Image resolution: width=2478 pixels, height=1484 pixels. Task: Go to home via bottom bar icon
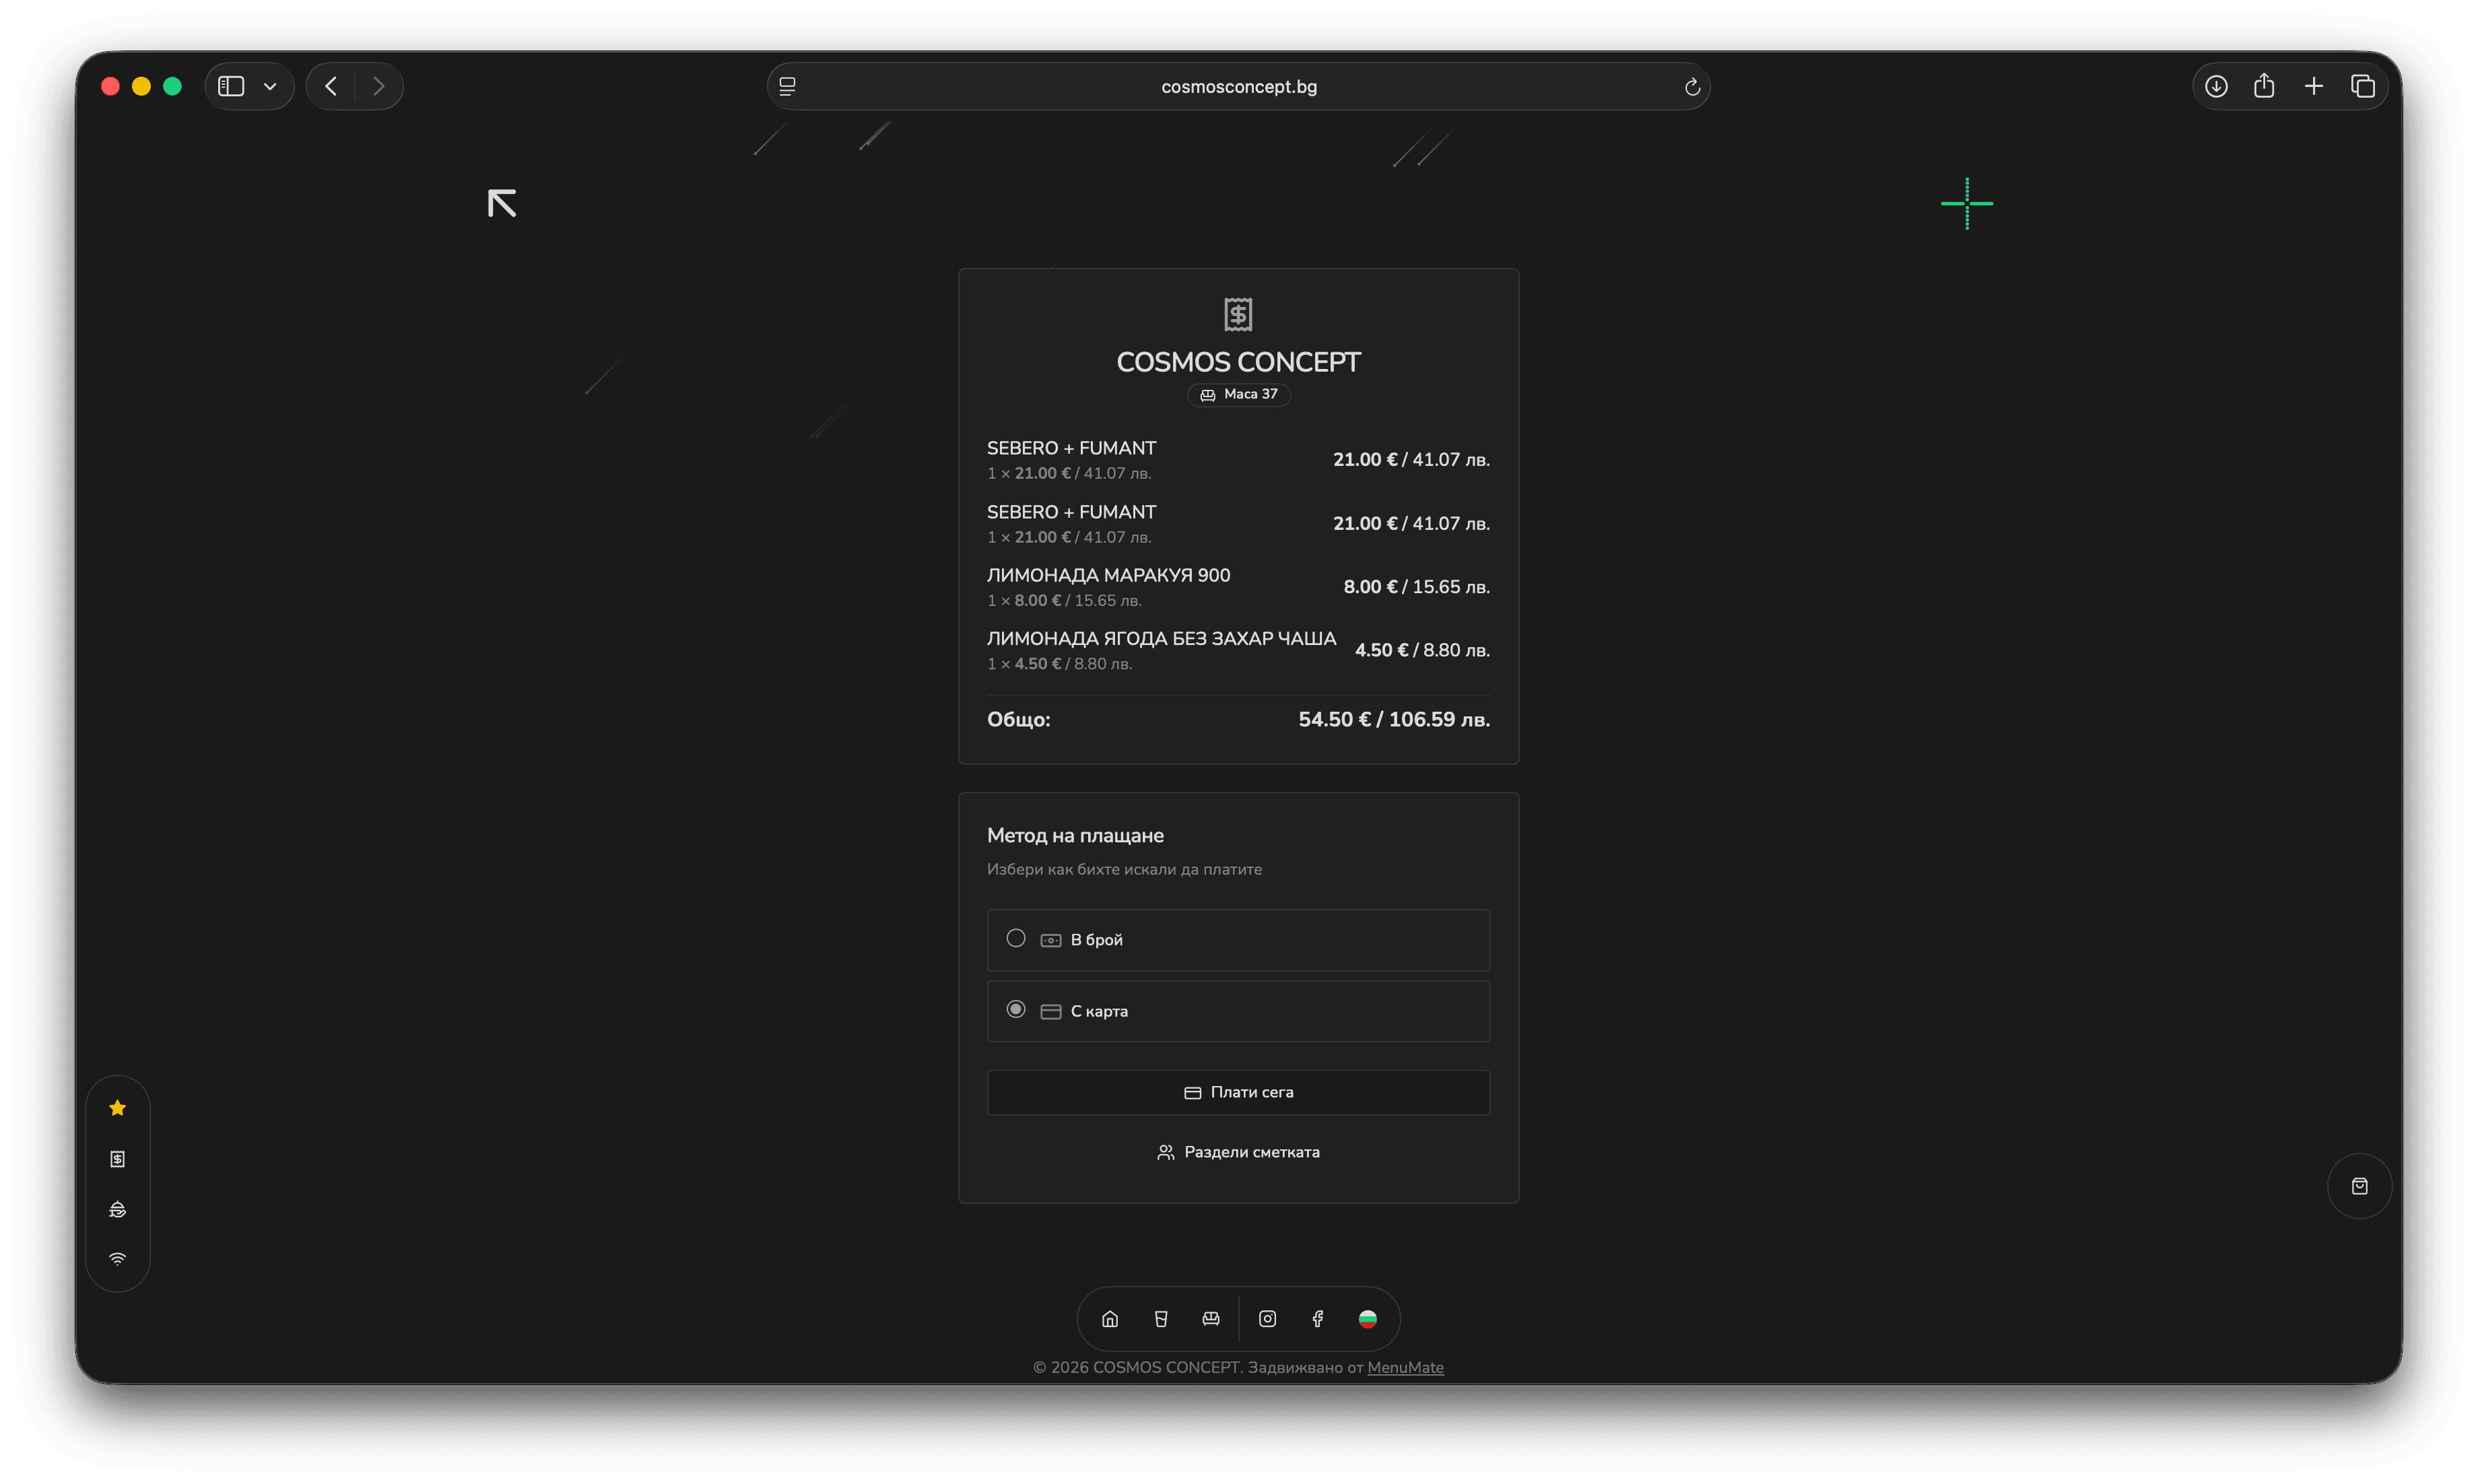[1110, 1319]
